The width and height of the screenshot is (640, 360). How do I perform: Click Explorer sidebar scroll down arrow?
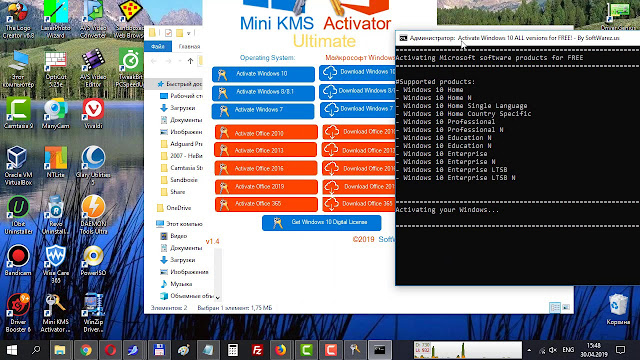(218, 298)
